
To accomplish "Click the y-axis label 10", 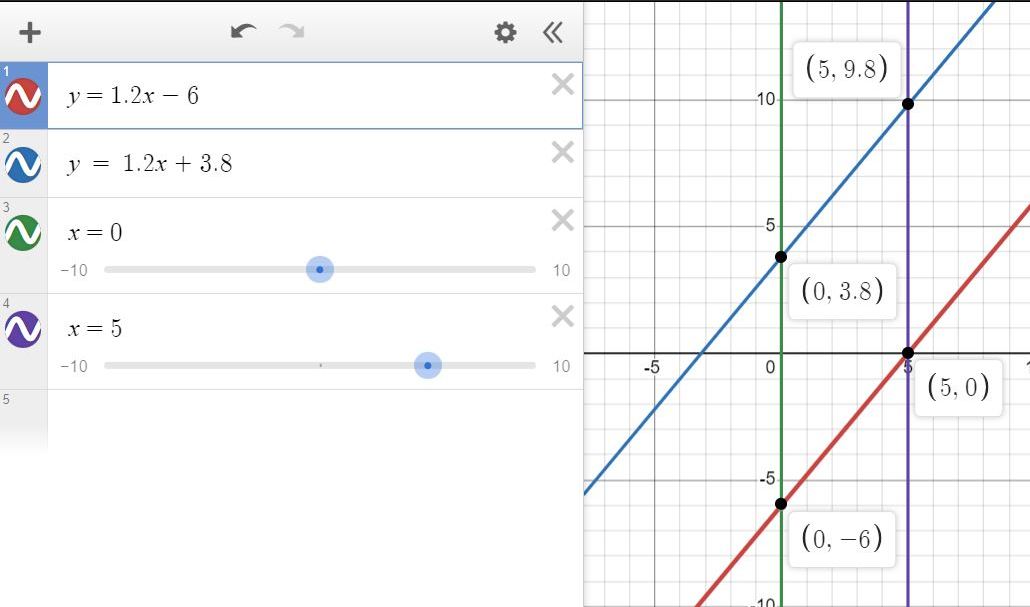I will [x=765, y=99].
